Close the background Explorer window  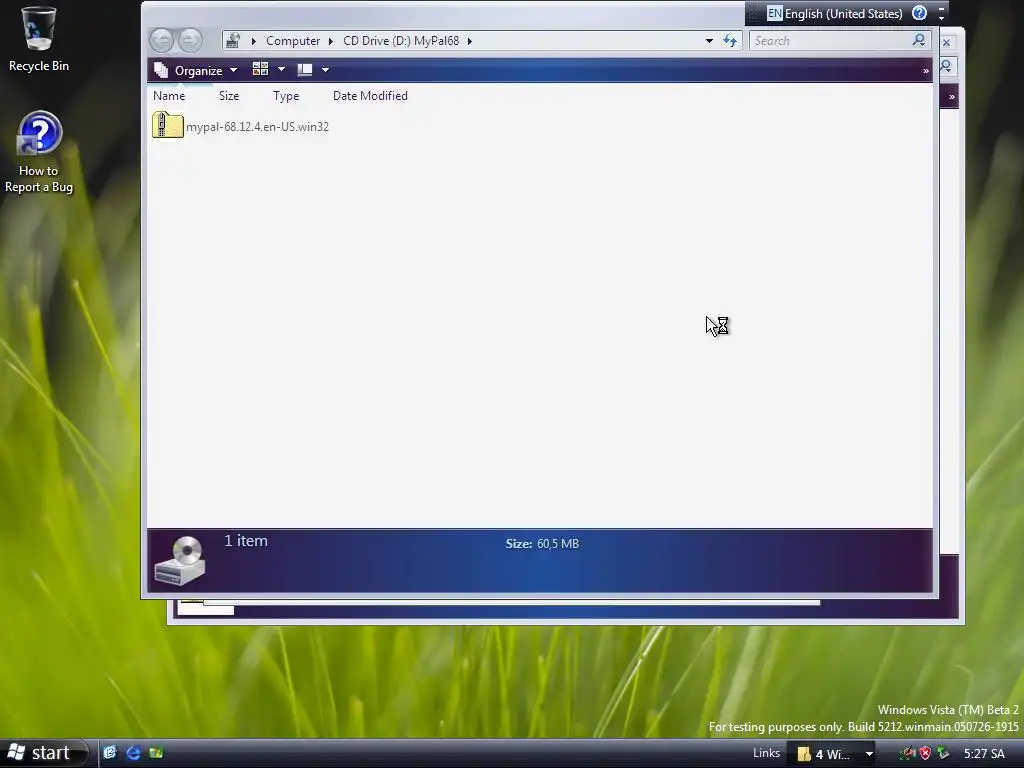[x=946, y=42]
